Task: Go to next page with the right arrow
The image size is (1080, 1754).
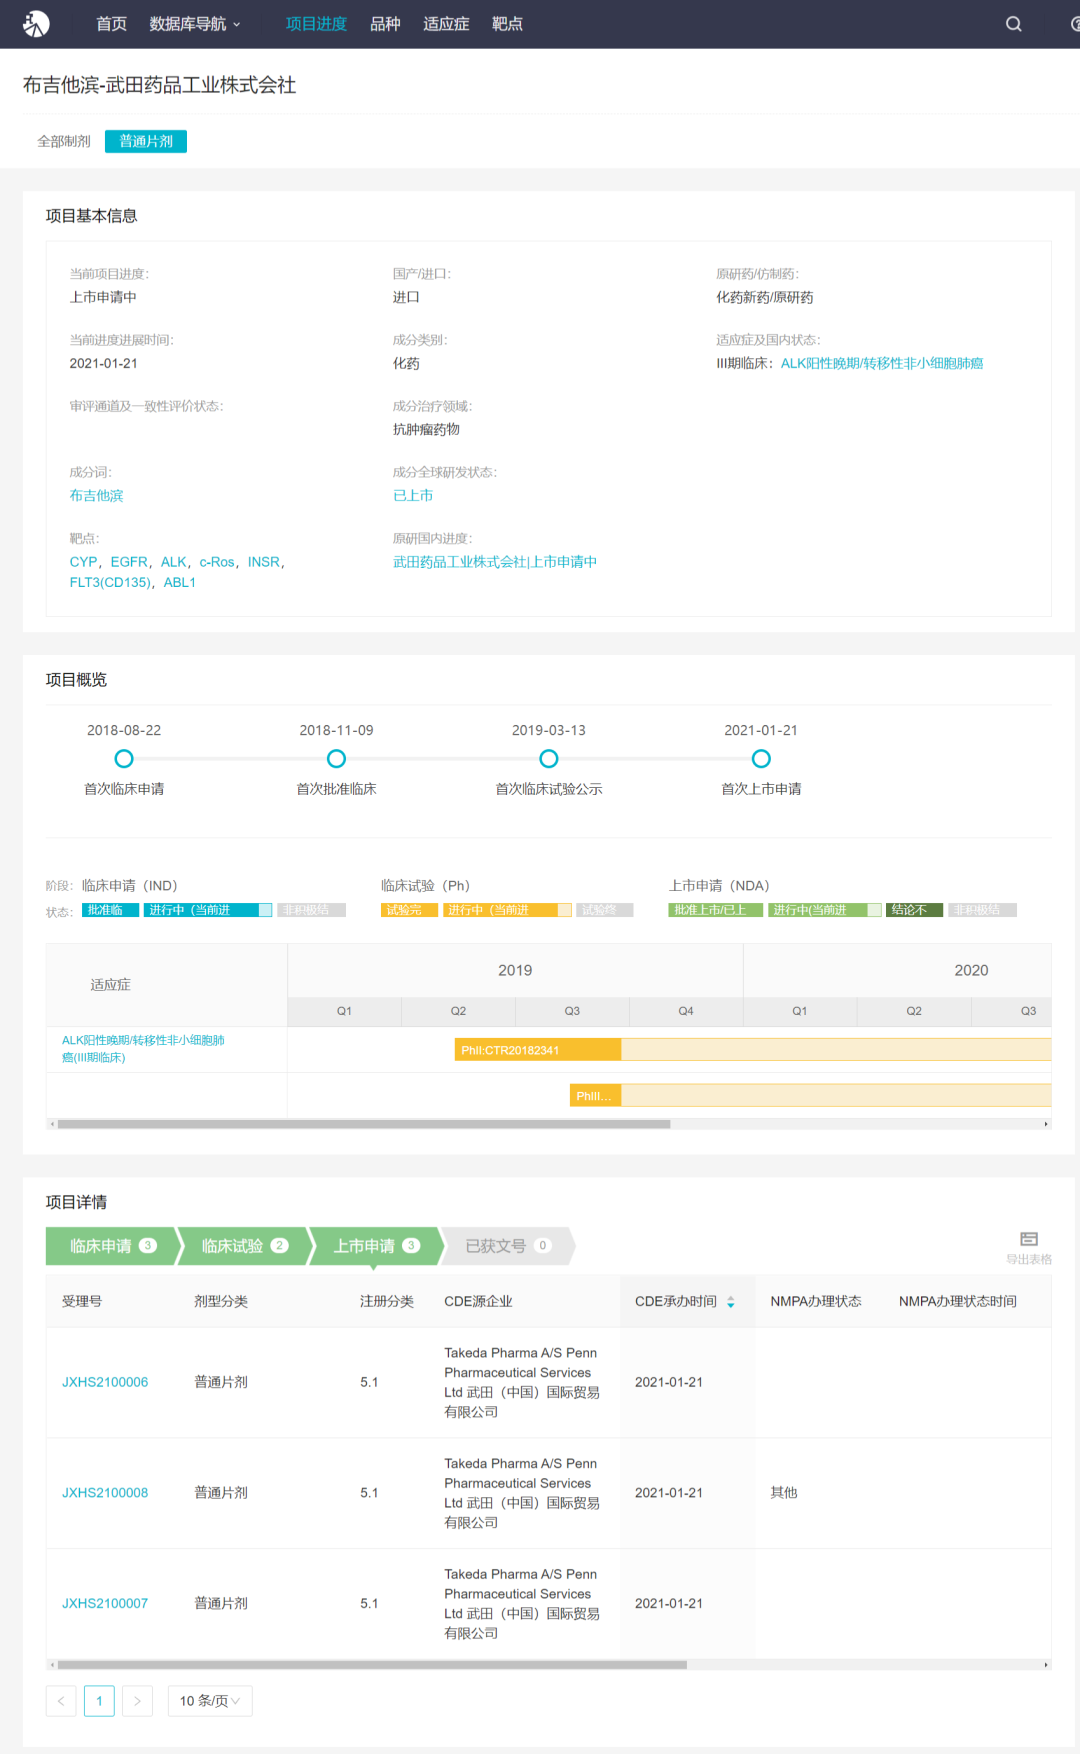Action: click(x=137, y=1701)
